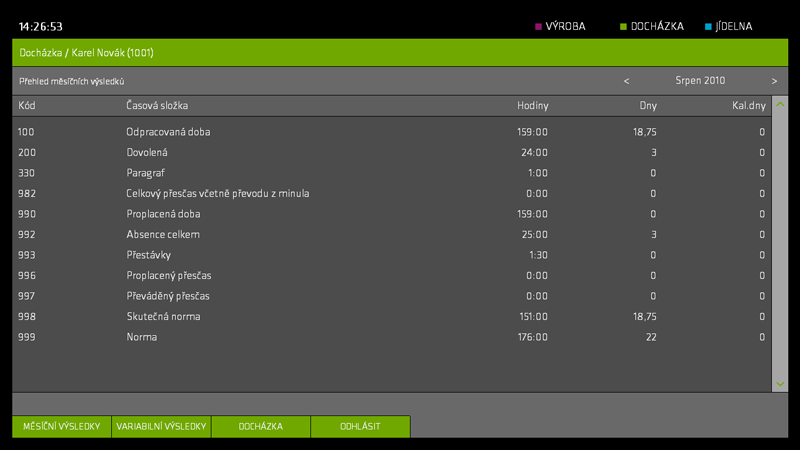Click the Kód column header
Image resolution: width=800 pixels, height=450 pixels.
[27, 106]
